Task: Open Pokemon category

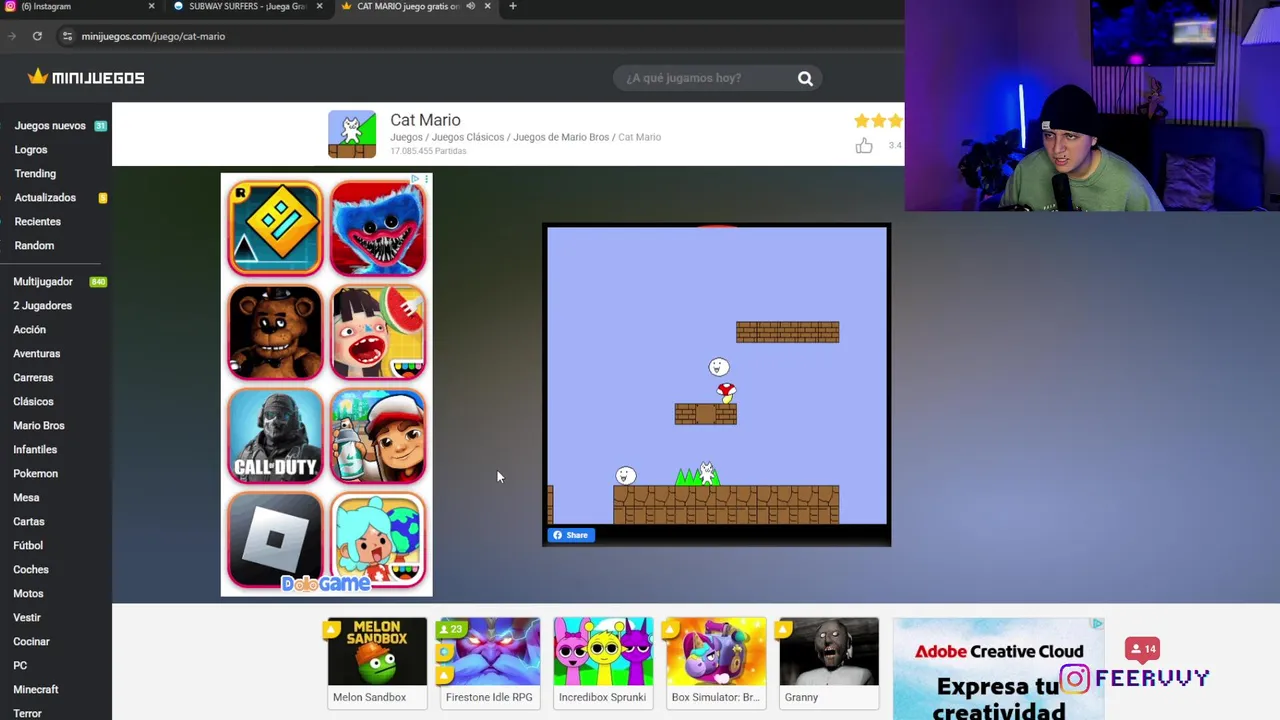Action: [x=35, y=474]
